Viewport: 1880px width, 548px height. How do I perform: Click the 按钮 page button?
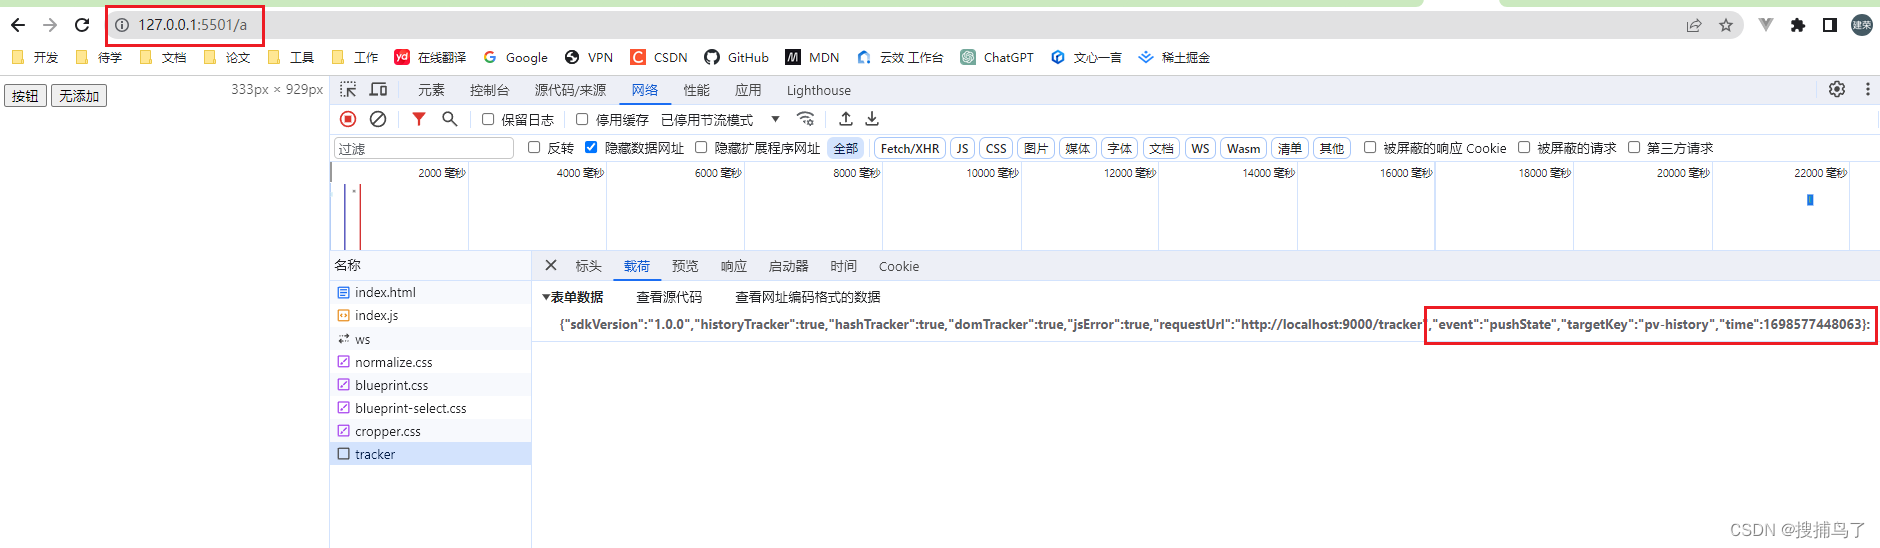point(25,96)
